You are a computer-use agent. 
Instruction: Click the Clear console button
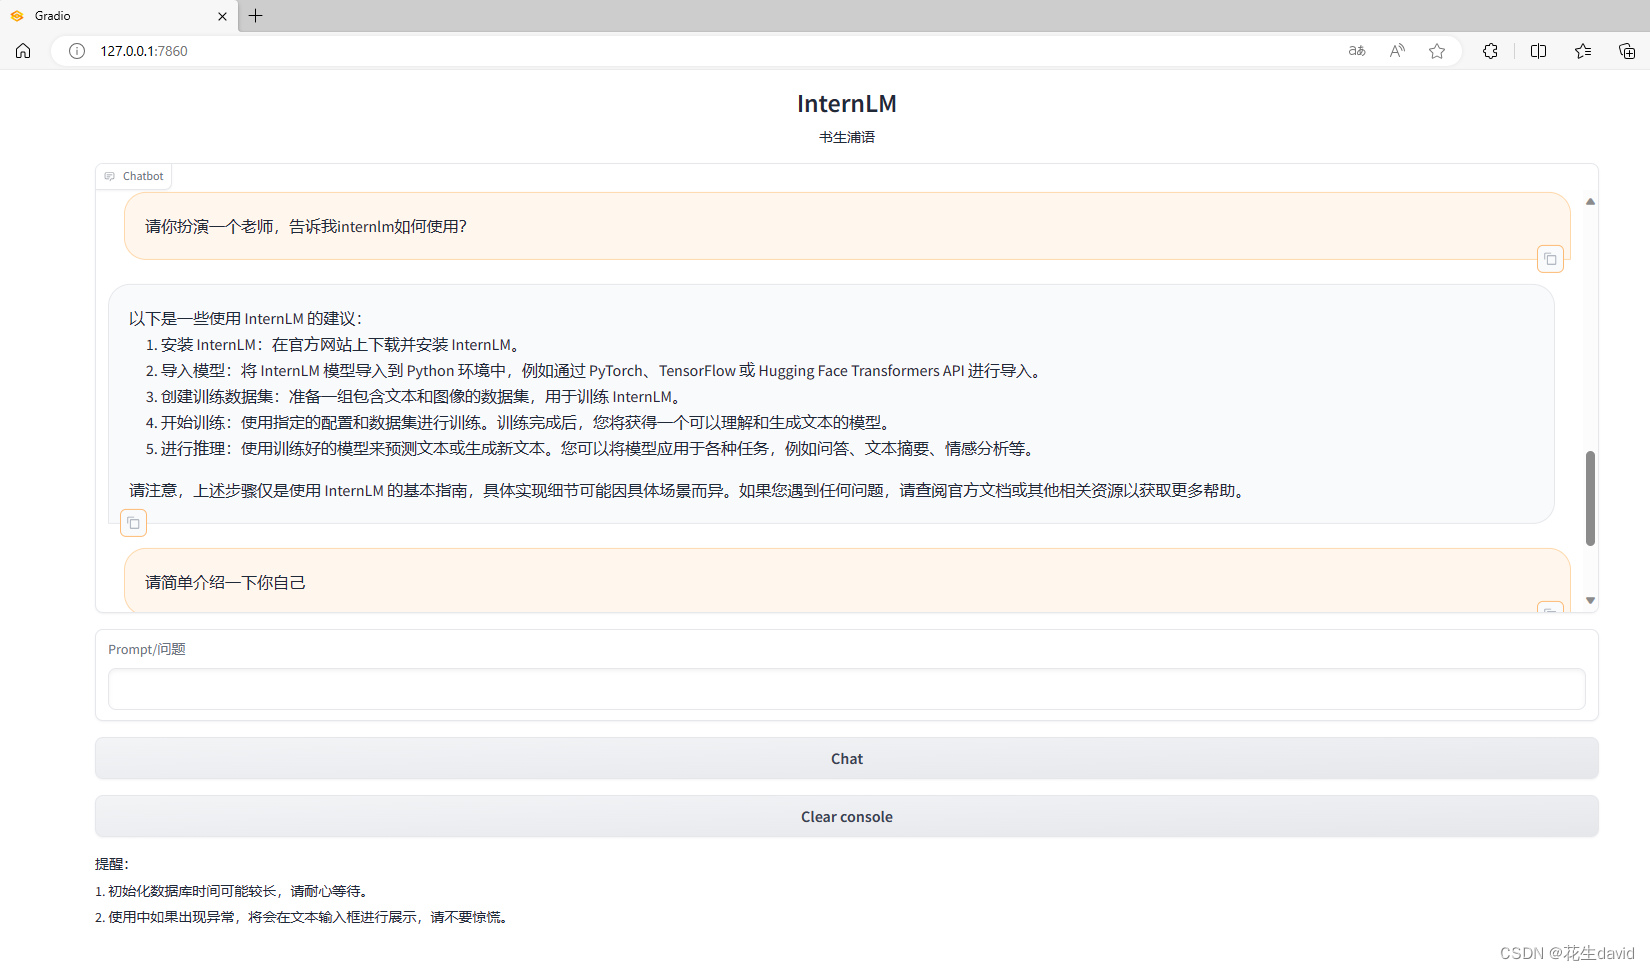click(846, 817)
